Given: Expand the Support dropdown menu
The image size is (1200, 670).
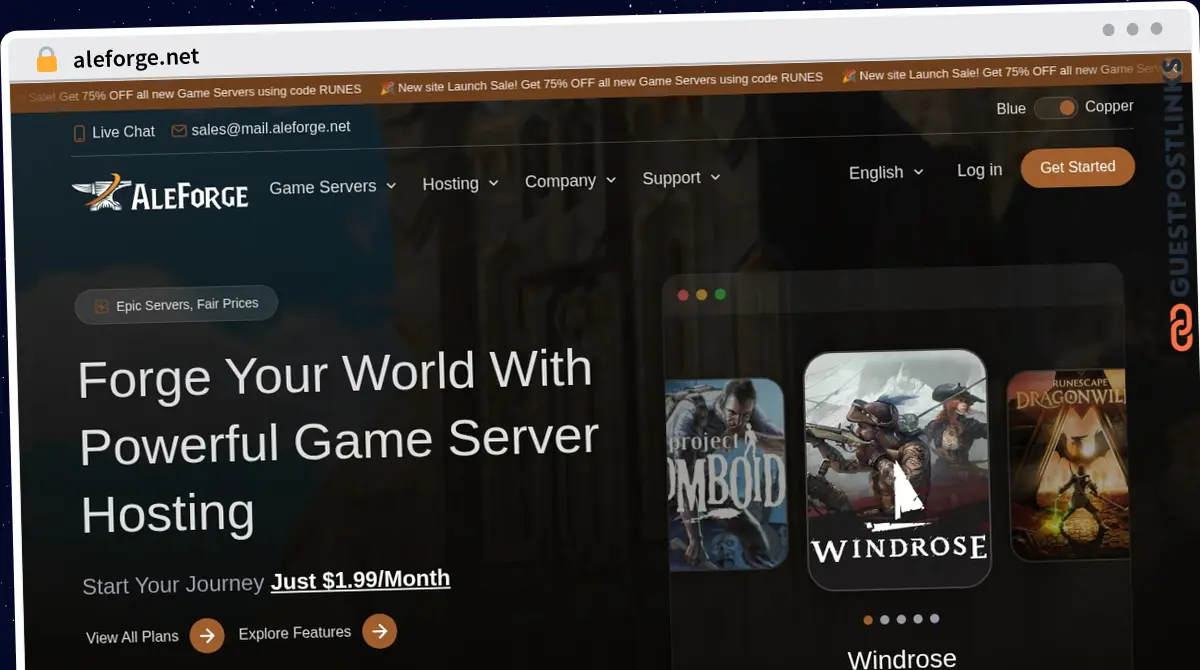Looking at the screenshot, I should [681, 178].
